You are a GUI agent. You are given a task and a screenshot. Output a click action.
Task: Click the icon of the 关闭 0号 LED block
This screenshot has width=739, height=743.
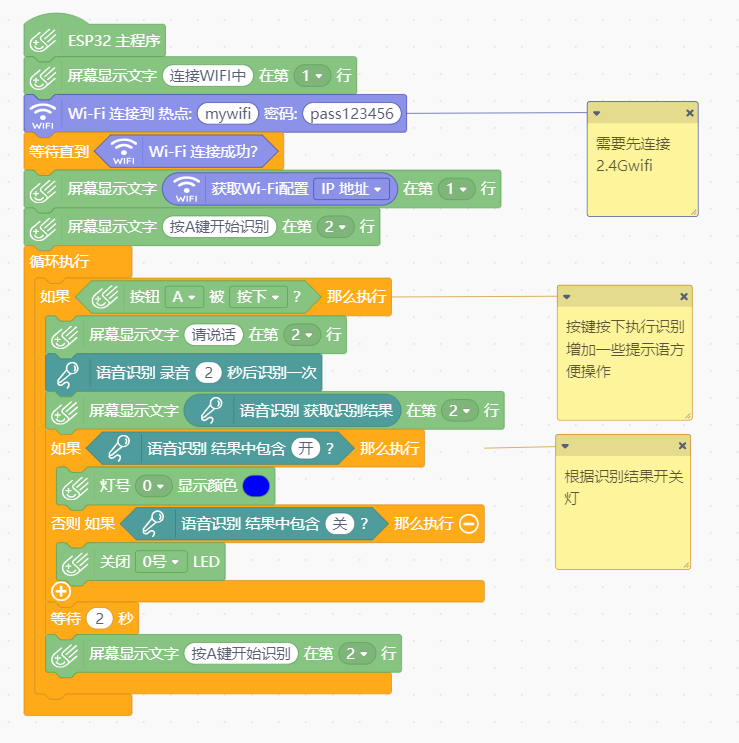click(75, 562)
